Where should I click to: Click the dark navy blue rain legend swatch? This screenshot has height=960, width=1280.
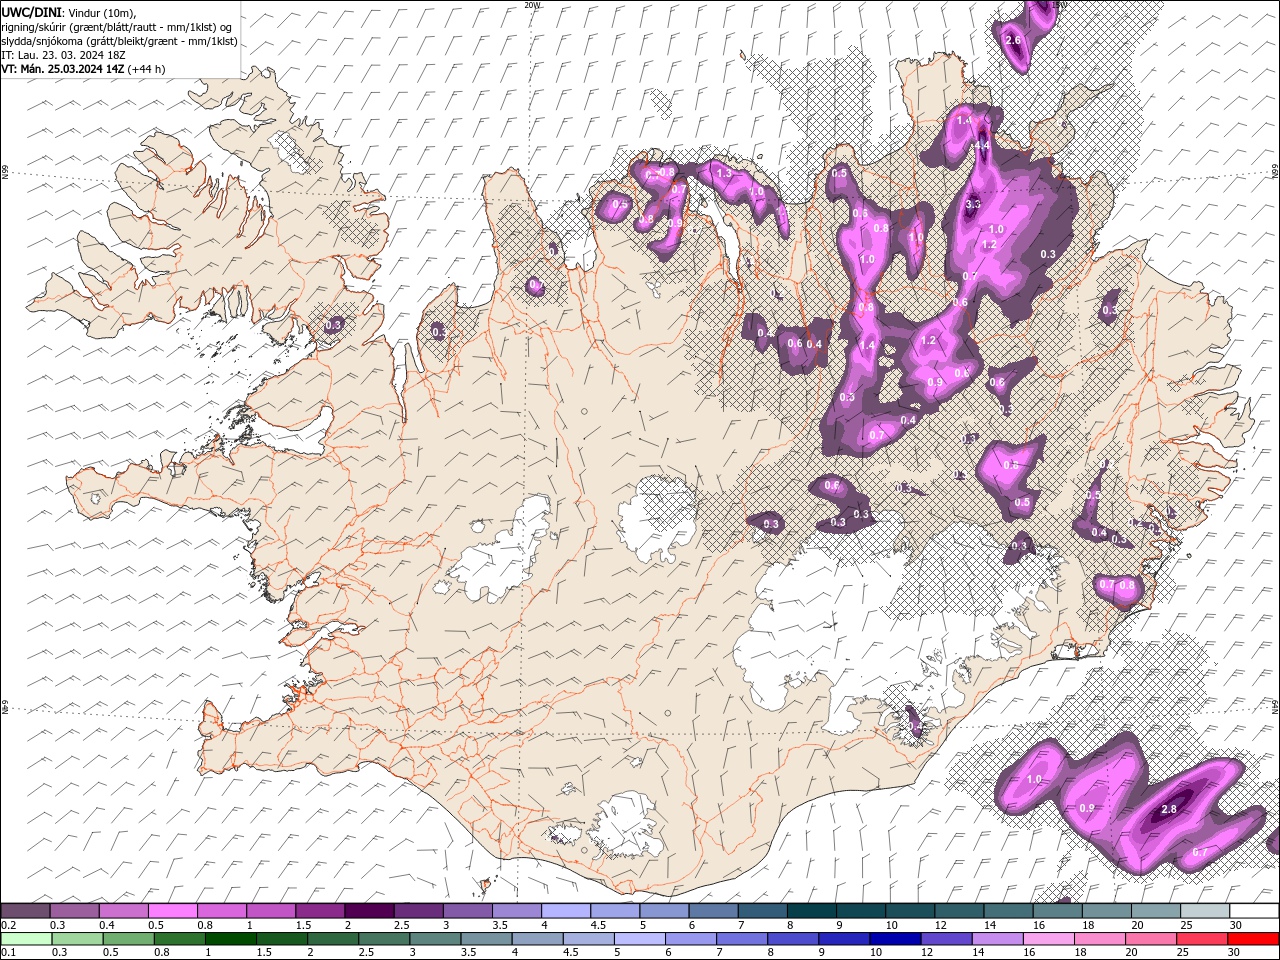click(x=896, y=939)
